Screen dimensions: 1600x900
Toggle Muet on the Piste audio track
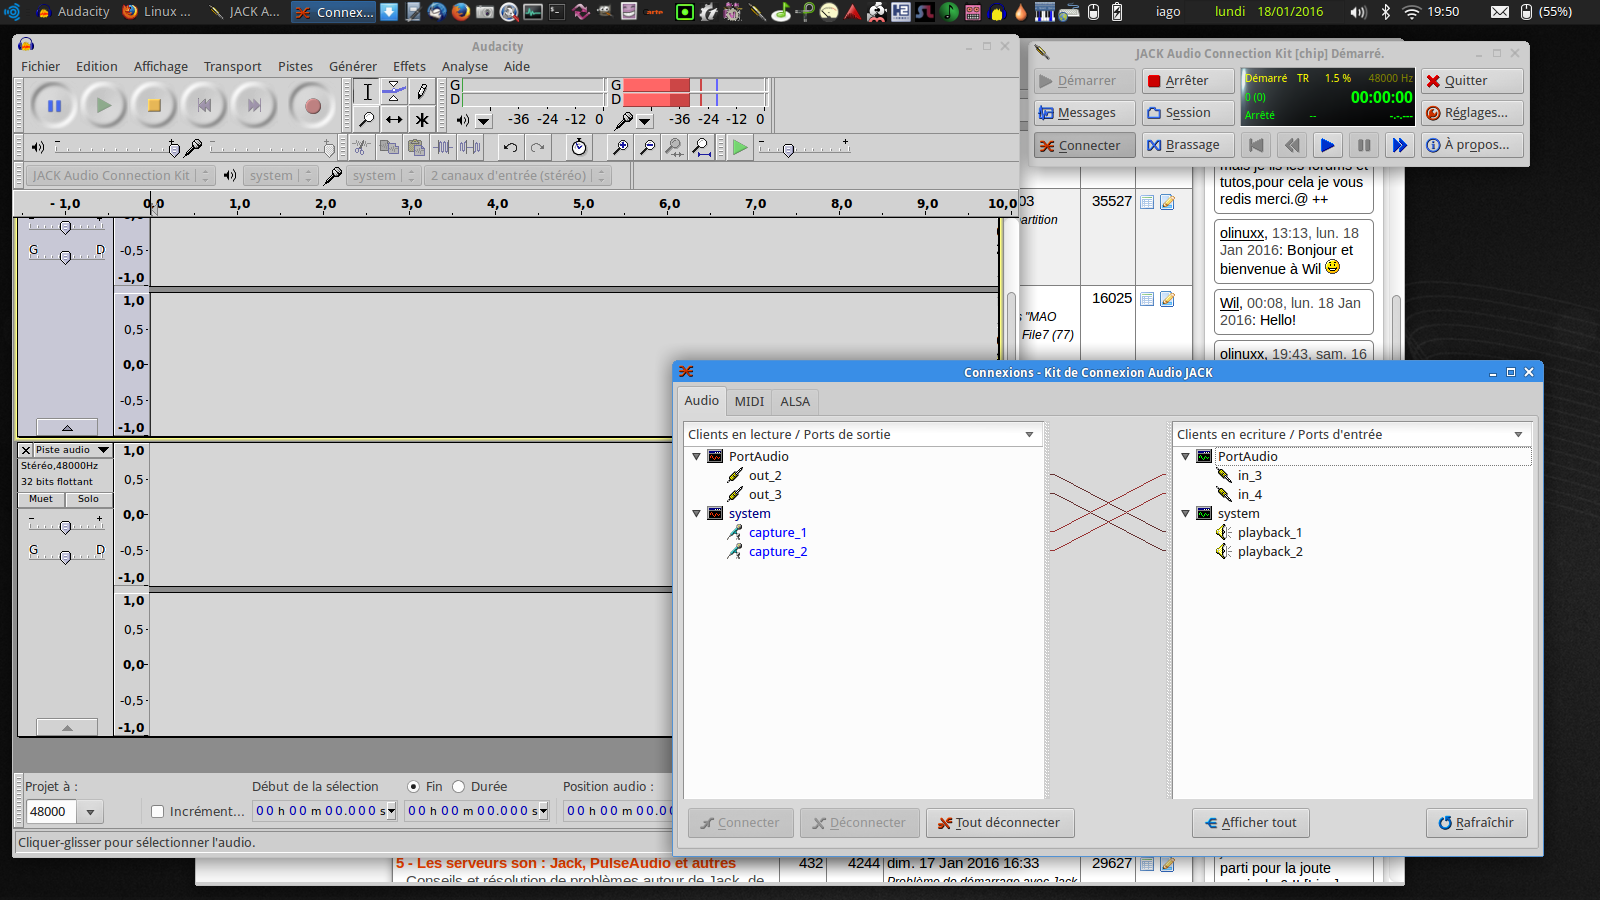pyautogui.click(x=41, y=499)
